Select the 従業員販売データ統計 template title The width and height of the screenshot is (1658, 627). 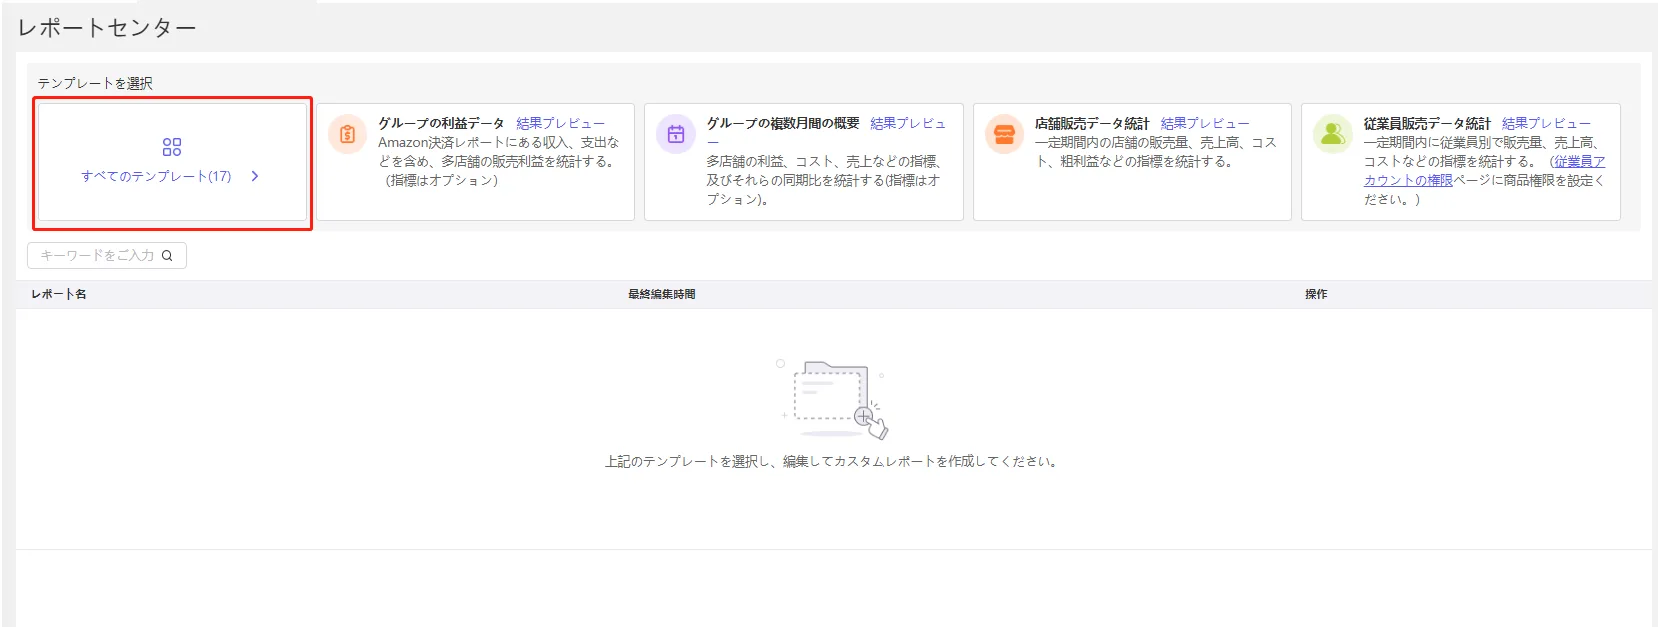pos(1427,123)
